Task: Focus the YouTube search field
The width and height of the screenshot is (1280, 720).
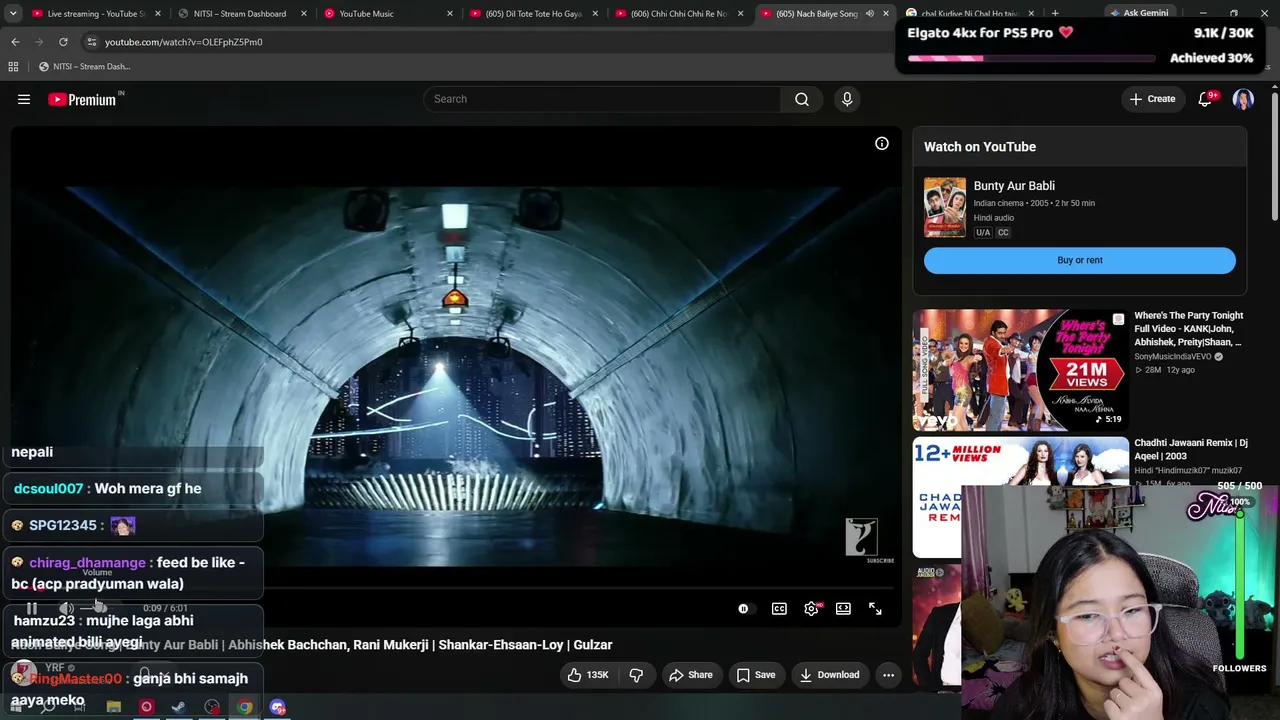Action: [602, 99]
